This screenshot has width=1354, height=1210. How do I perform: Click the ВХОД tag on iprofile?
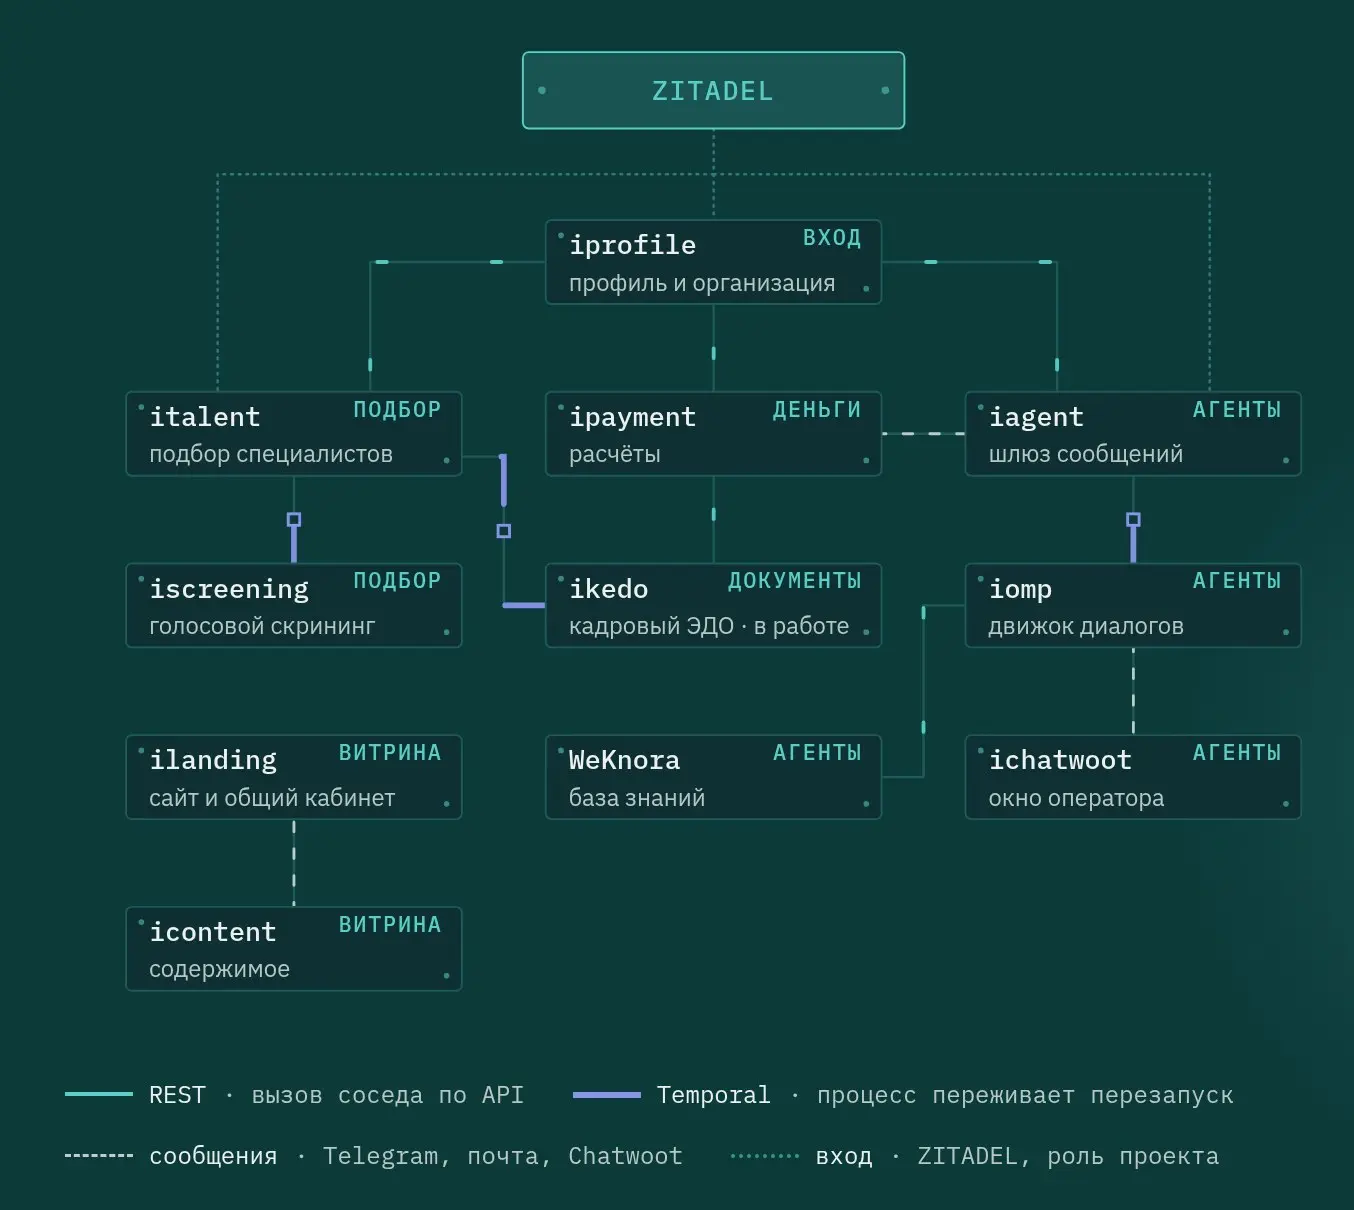pyautogui.click(x=832, y=238)
